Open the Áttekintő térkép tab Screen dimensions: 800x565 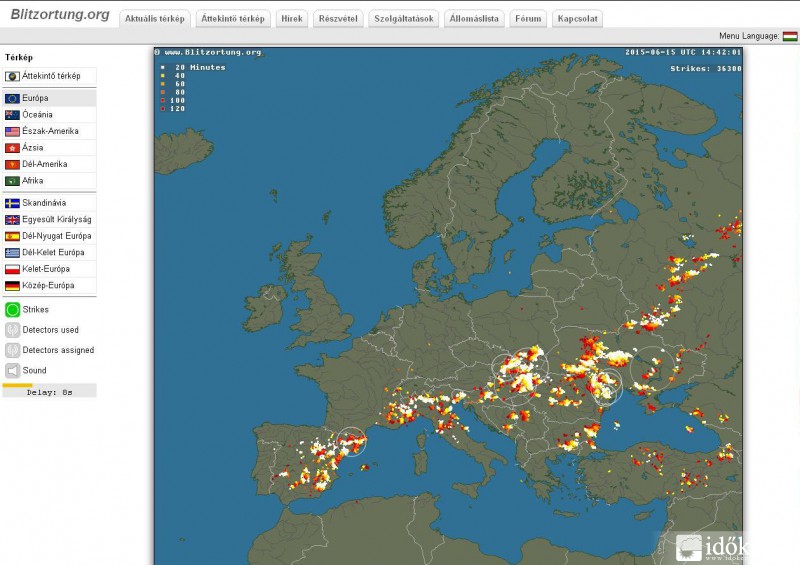233,19
